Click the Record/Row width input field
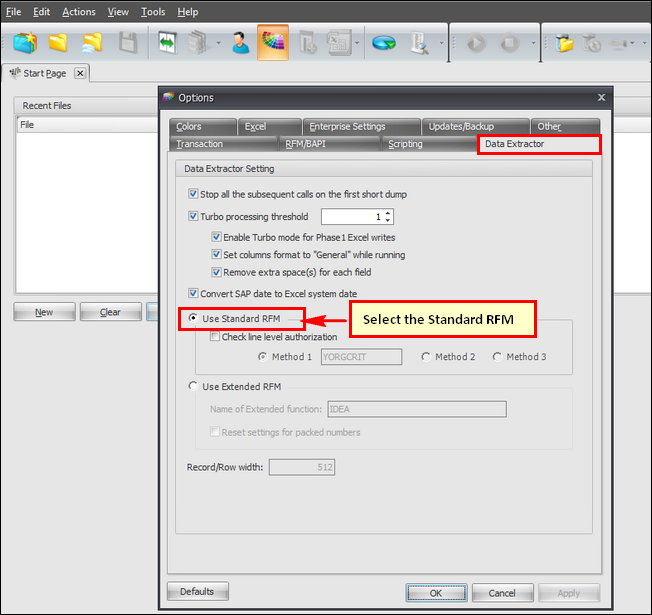Screen dimensions: 652x615 [301, 467]
